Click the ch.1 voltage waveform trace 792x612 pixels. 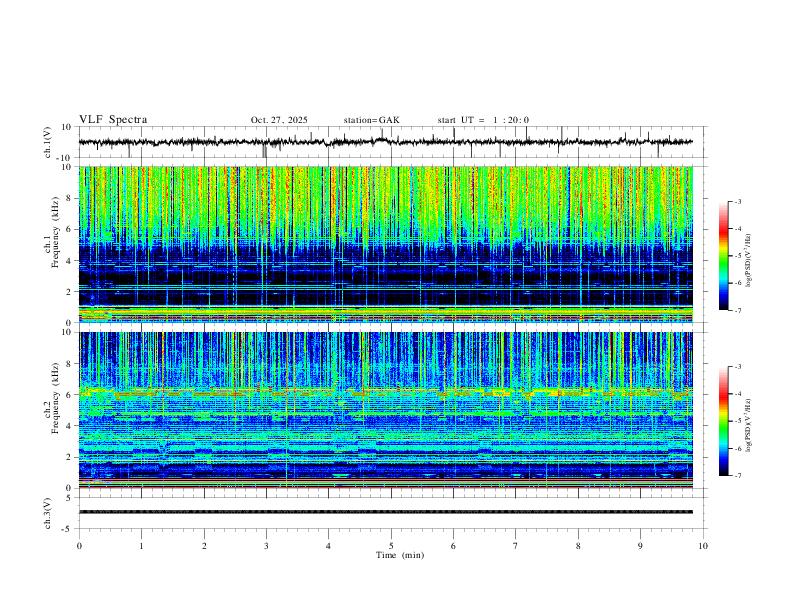(x=386, y=142)
